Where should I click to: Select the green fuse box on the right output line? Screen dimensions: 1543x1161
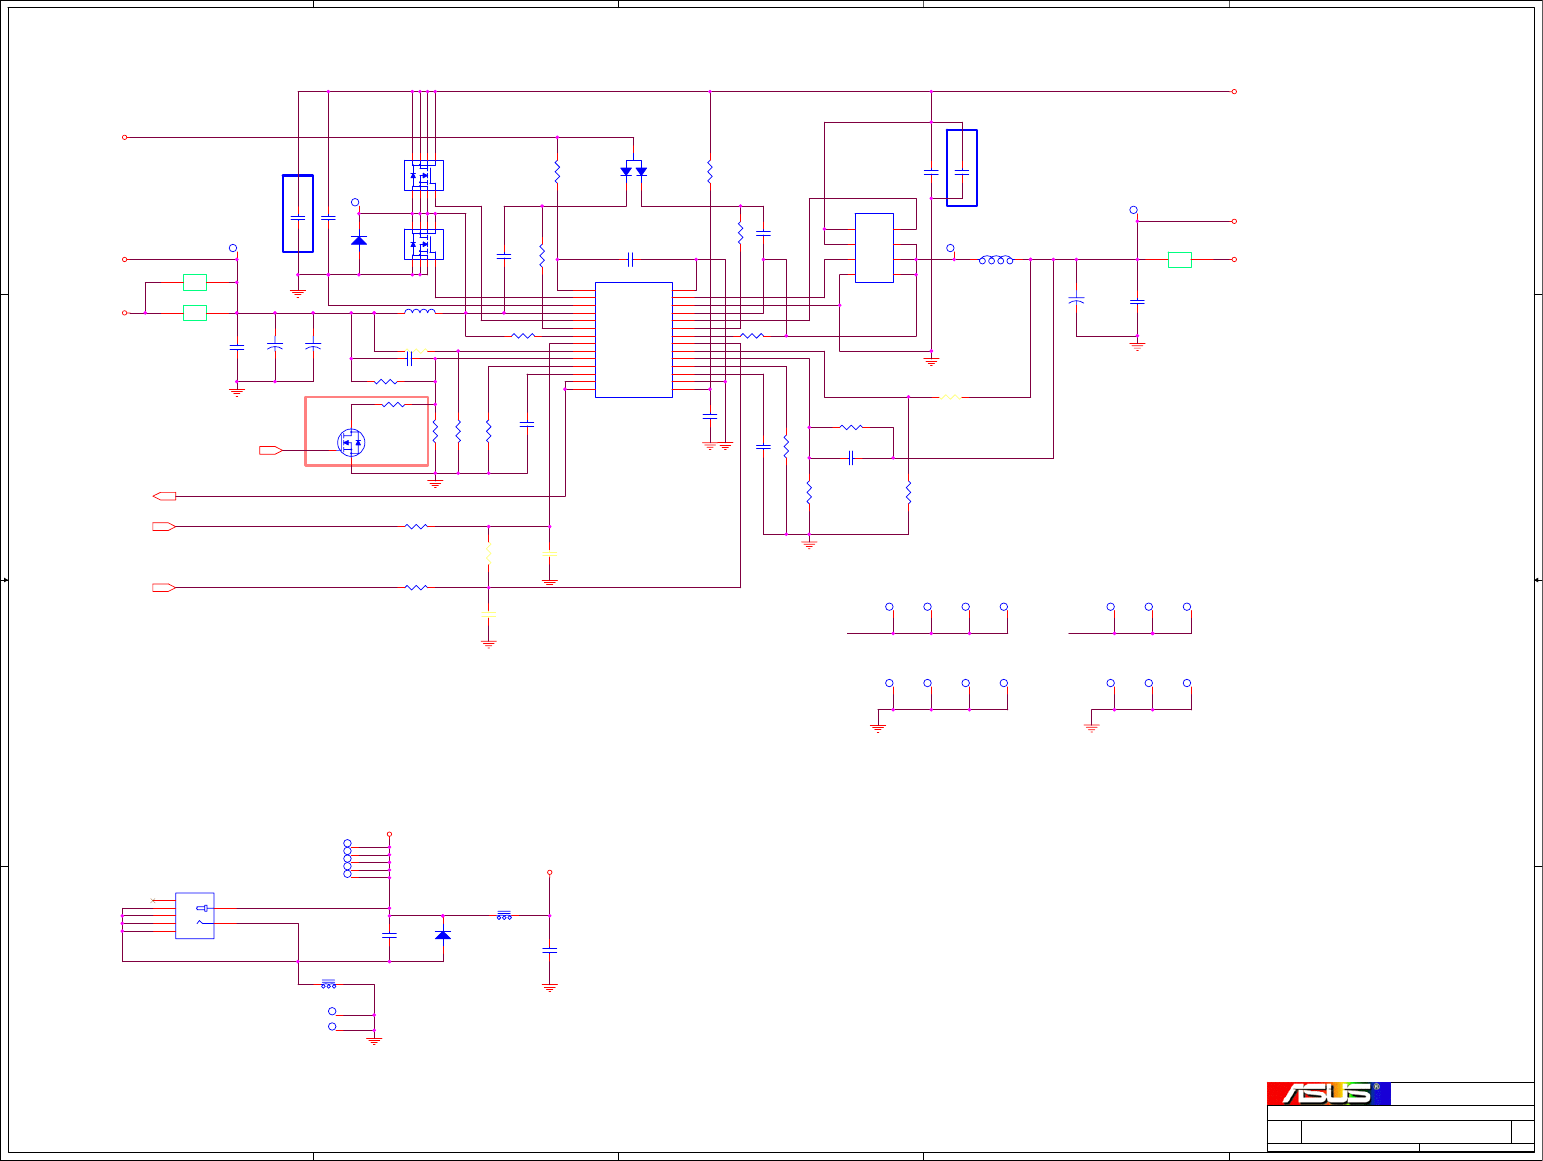1180,260
